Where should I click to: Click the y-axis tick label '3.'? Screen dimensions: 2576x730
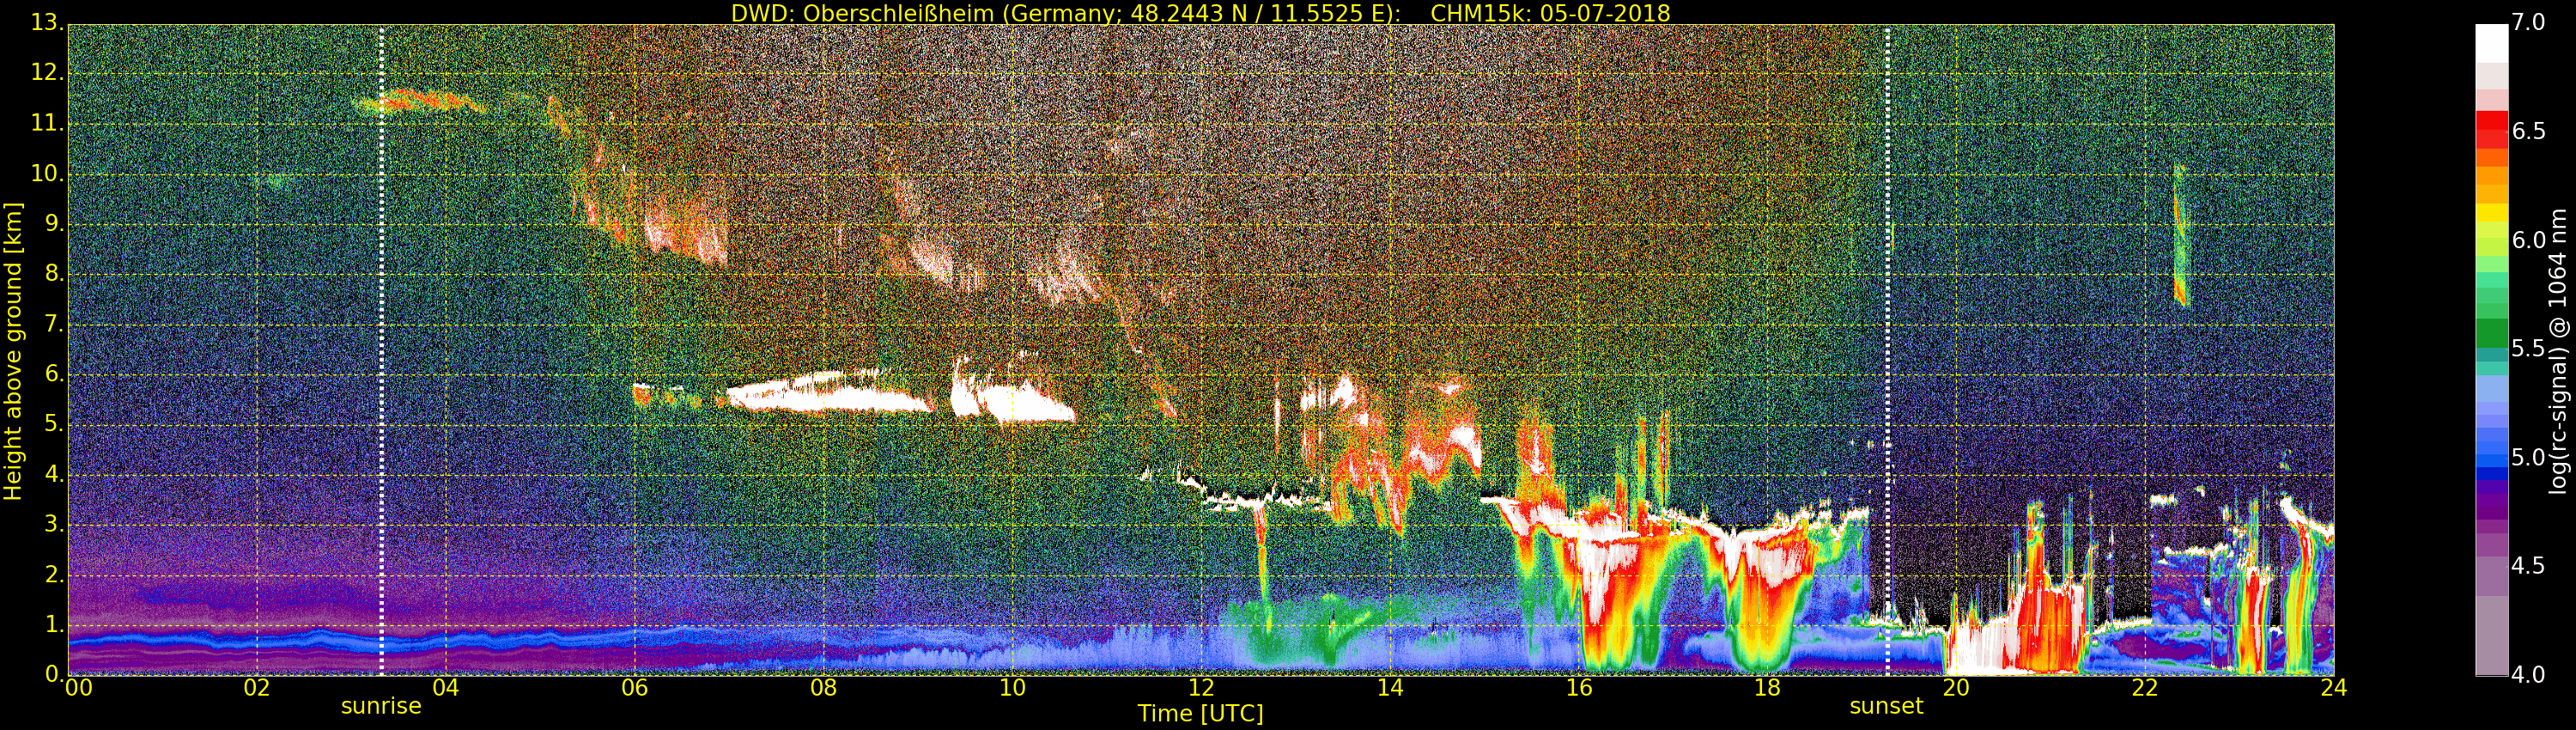pyautogui.click(x=53, y=524)
